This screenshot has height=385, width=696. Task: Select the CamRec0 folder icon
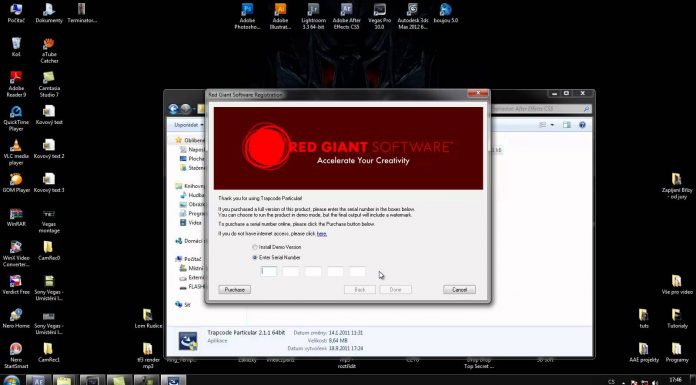[49, 251]
